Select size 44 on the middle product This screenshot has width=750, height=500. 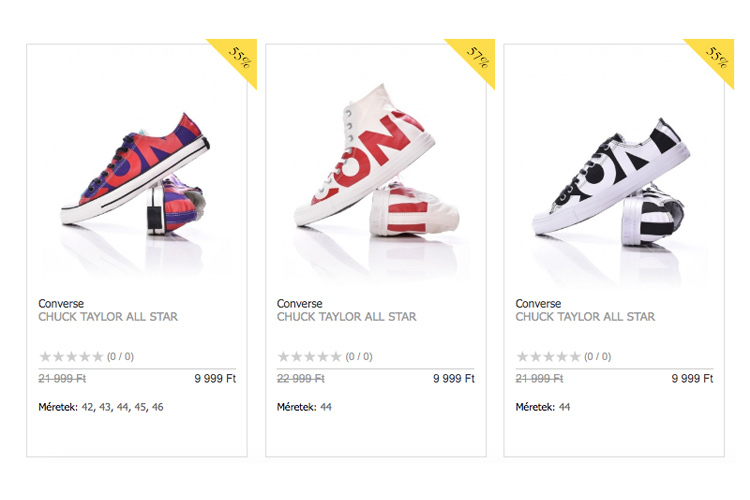pos(326,407)
